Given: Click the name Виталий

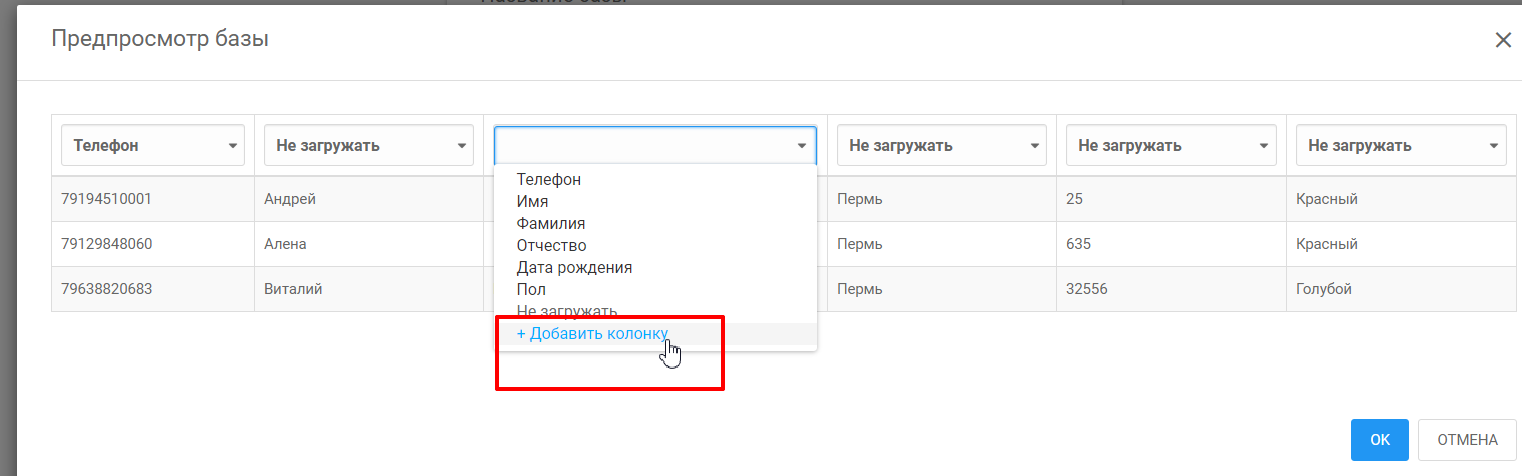Looking at the screenshot, I should click(294, 289).
